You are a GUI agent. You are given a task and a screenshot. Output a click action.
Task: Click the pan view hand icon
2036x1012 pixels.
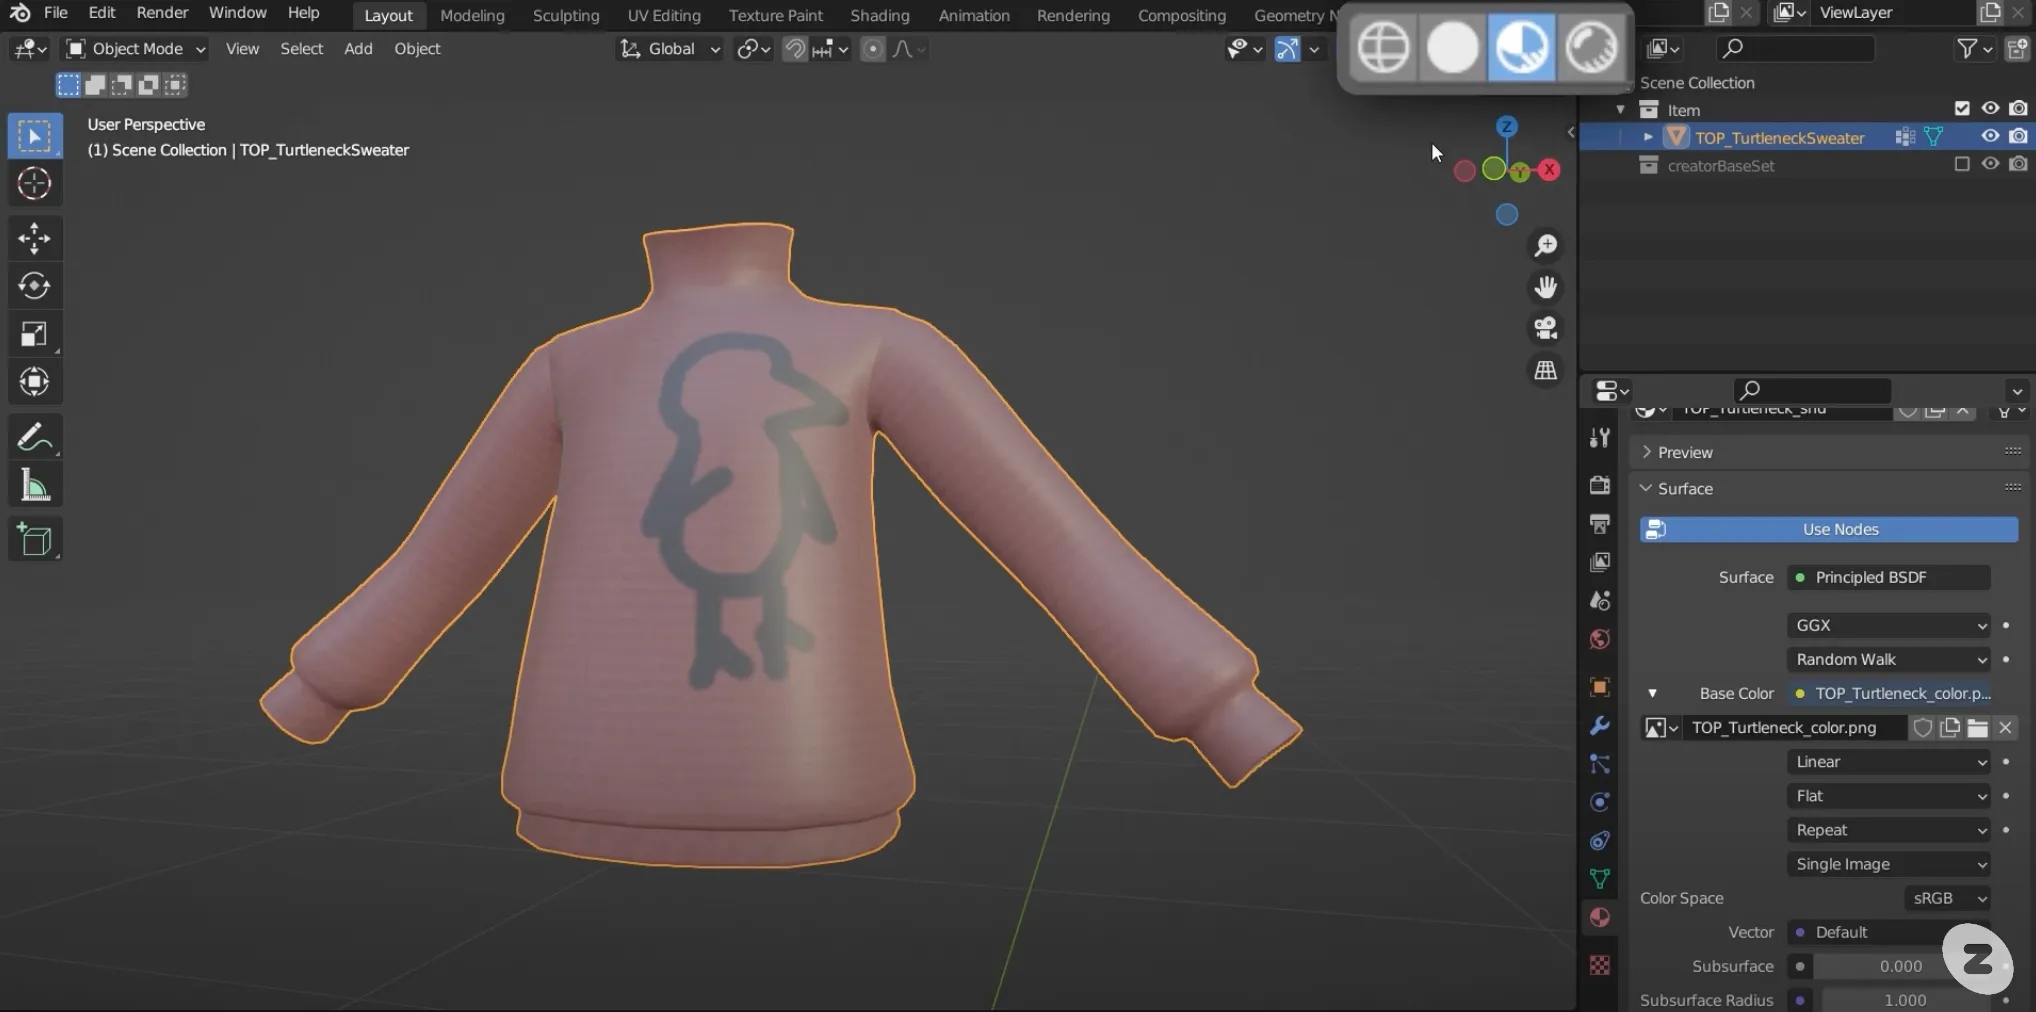coord(1546,288)
